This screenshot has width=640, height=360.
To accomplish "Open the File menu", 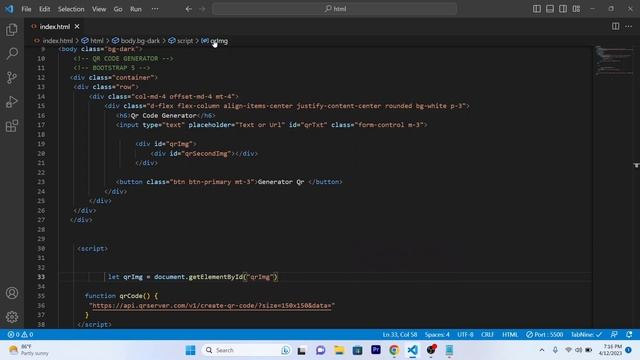I will 26,9.
